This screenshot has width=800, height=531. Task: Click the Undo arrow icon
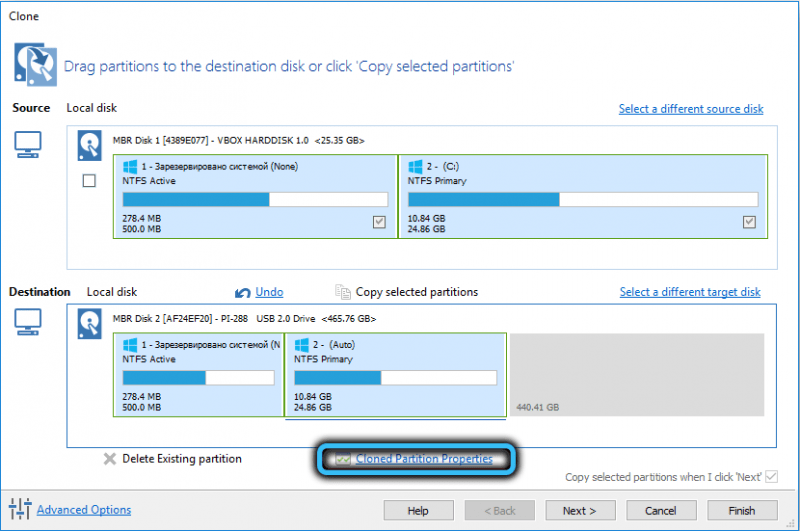pos(242,293)
